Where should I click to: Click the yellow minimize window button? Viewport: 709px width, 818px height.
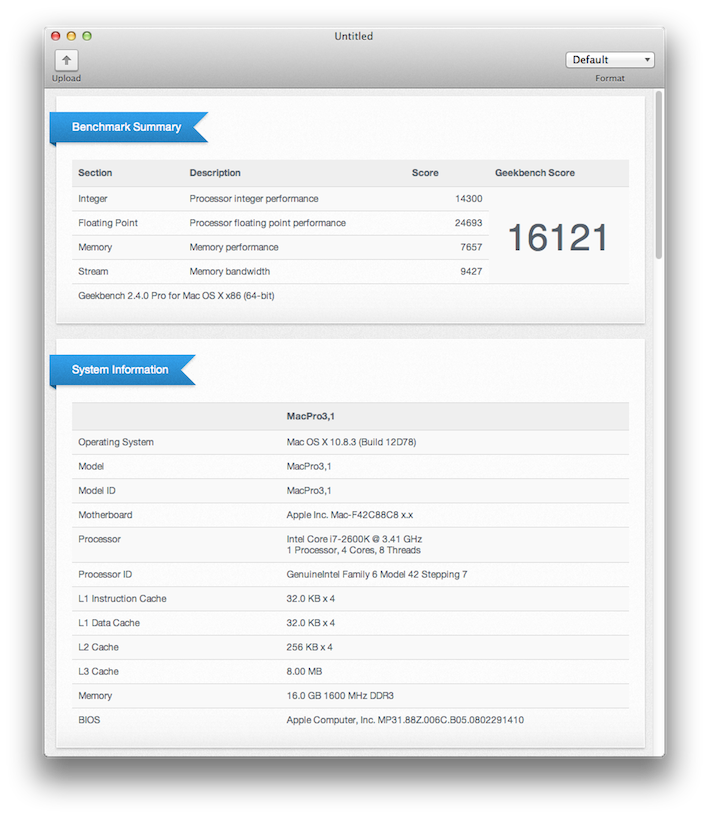[71, 36]
